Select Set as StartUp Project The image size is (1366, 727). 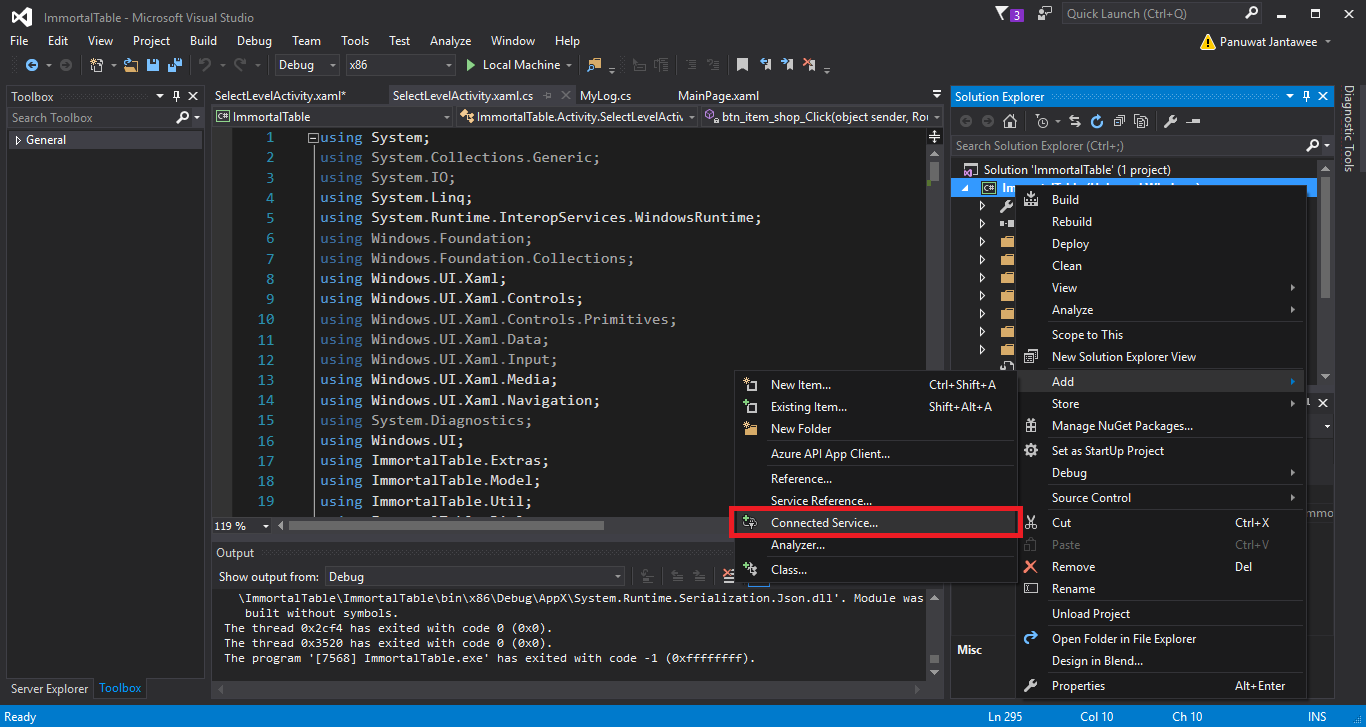[x=1162, y=451]
